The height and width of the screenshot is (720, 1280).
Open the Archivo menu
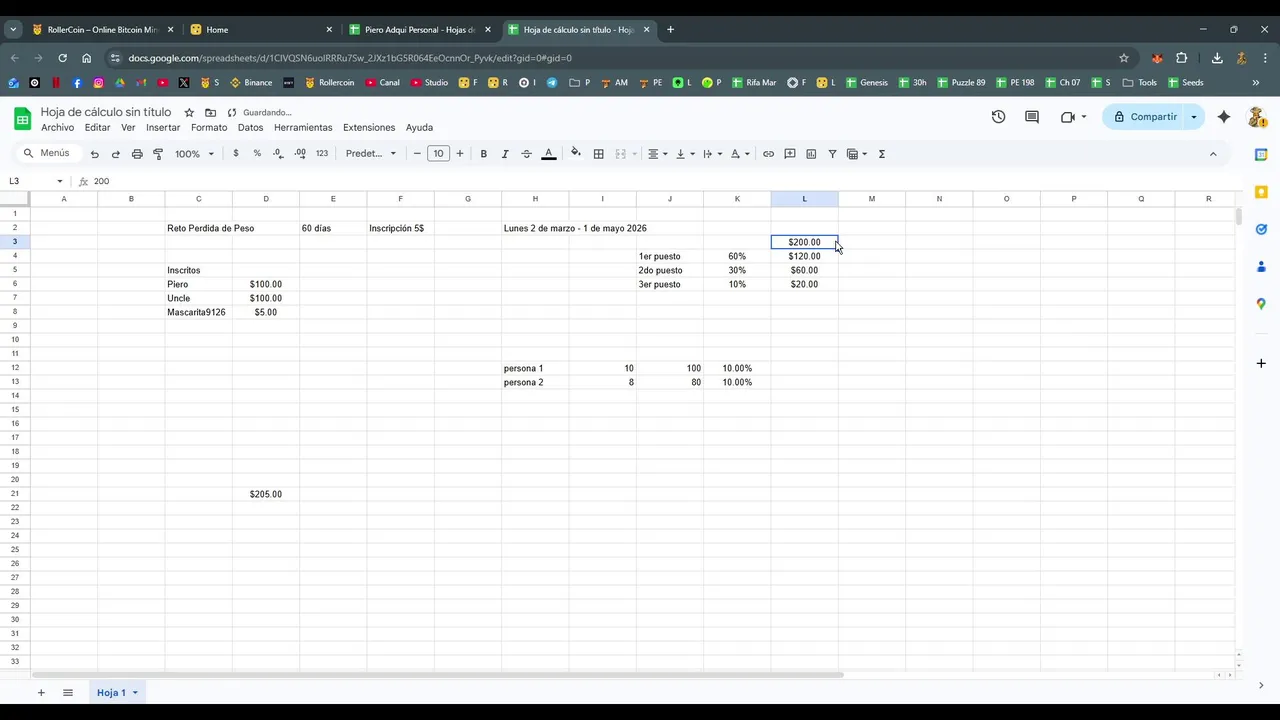57,128
